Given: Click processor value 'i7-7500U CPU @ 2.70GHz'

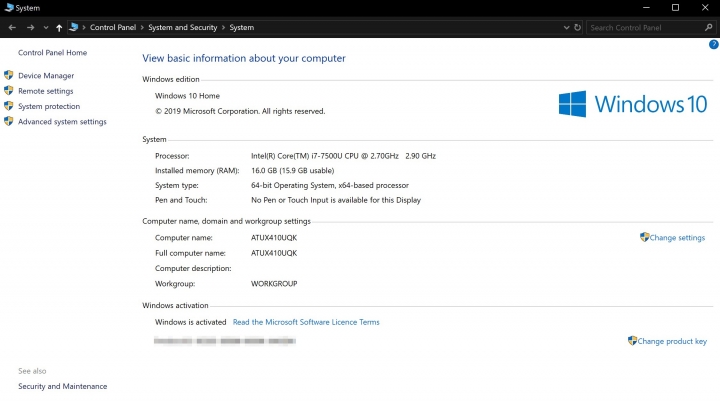Looking at the screenshot, I should pyautogui.click(x=355, y=156).
